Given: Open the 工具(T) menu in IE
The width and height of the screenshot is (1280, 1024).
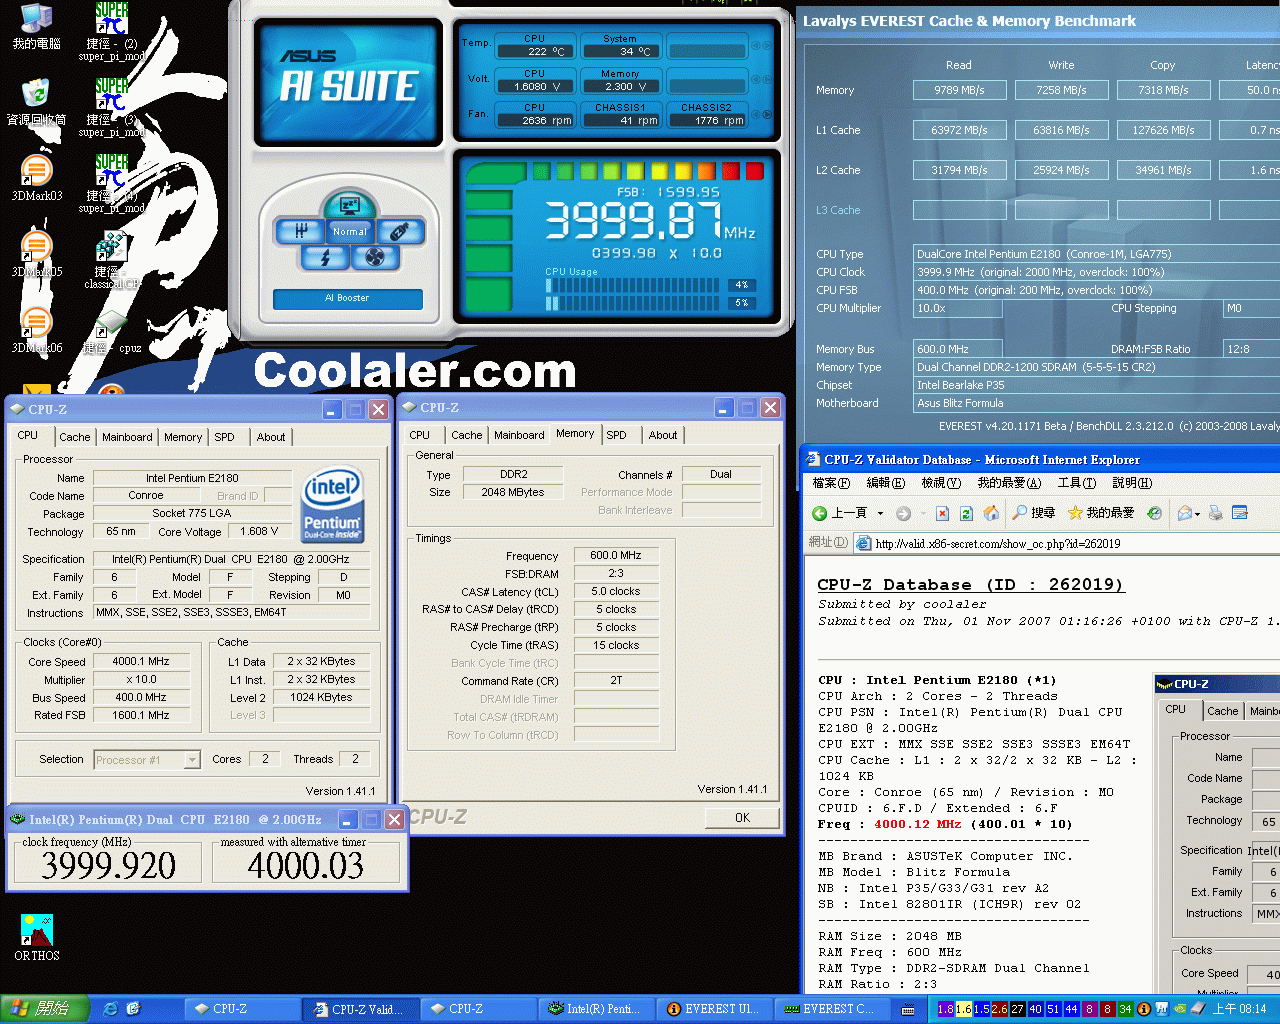Looking at the screenshot, I should pyautogui.click(x=1076, y=483).
